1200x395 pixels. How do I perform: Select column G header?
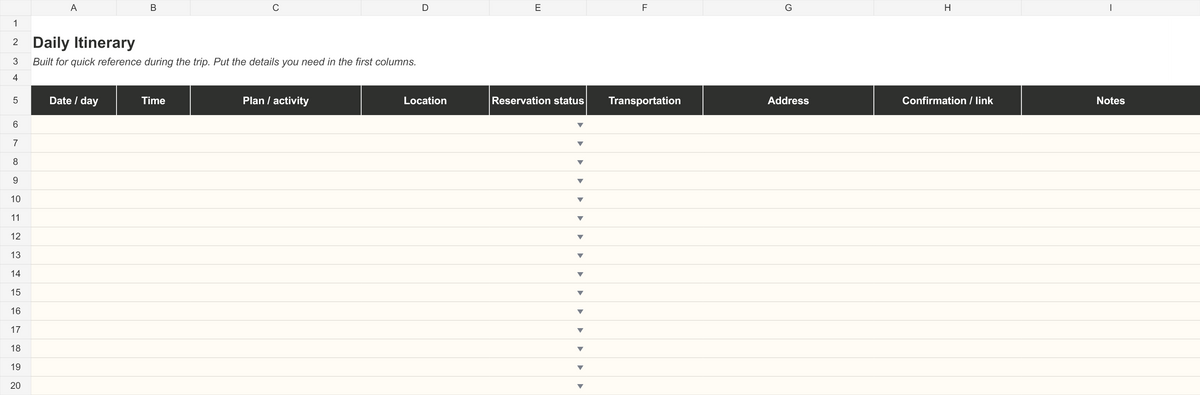coord(788,8)
